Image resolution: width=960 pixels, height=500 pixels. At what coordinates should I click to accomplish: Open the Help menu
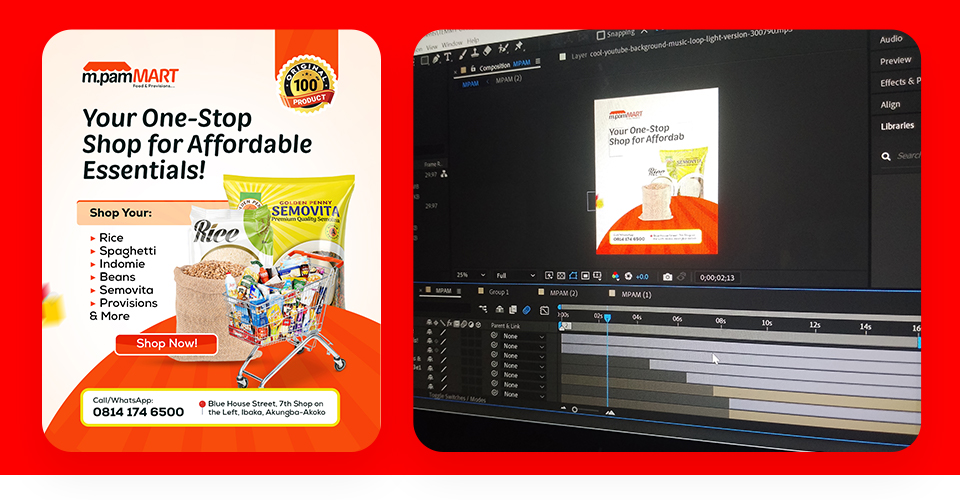pos(473,40)
